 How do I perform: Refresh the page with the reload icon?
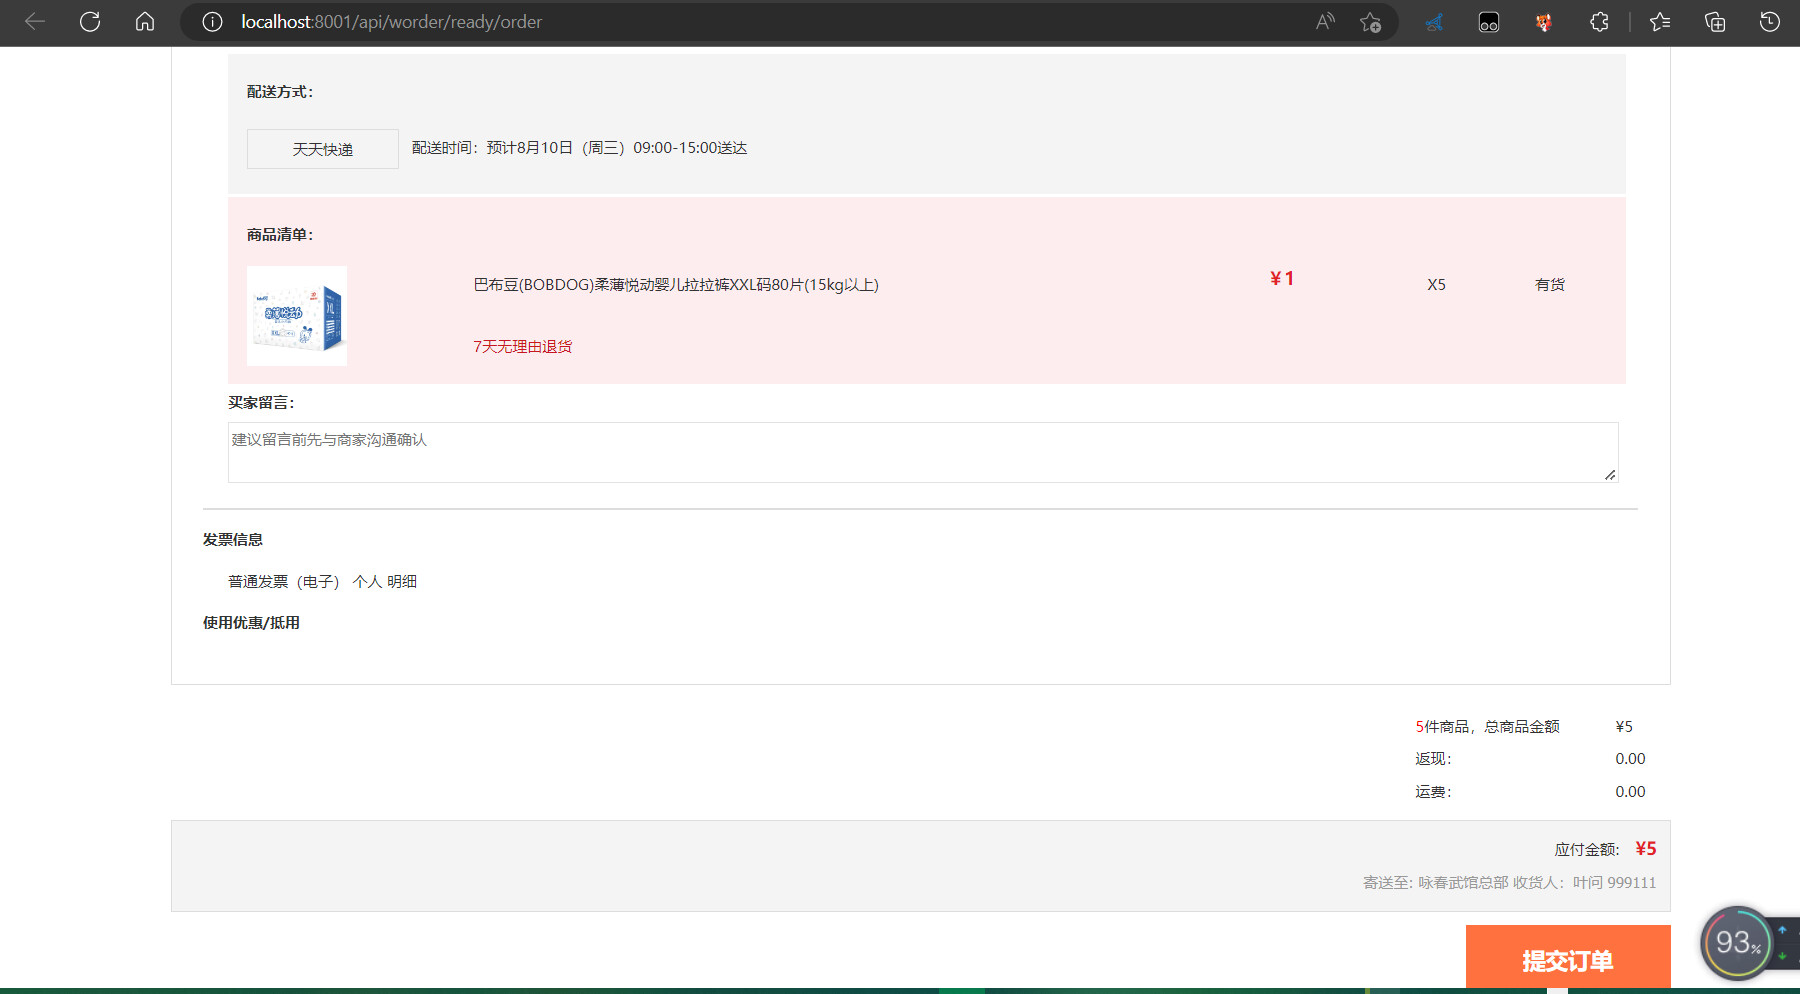pyautogui.click(x=90, y=22)
